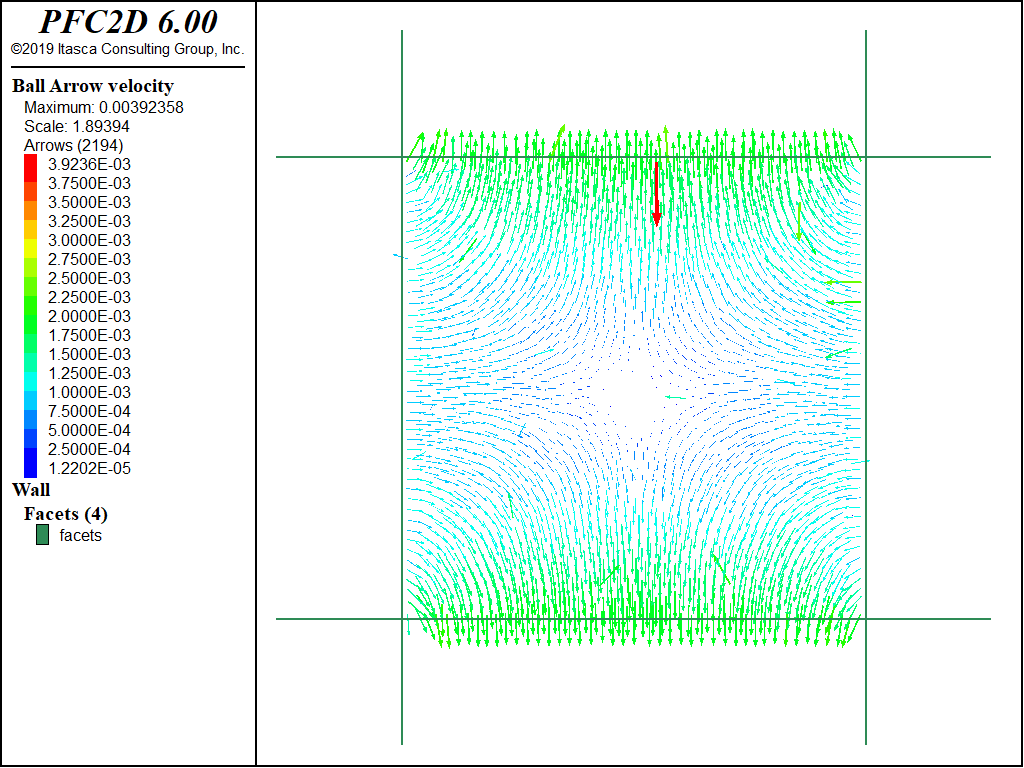Click the Ball Arrow velocity legend heading
This screenshot has width=1024, height=768.
[x=93, y=86]
